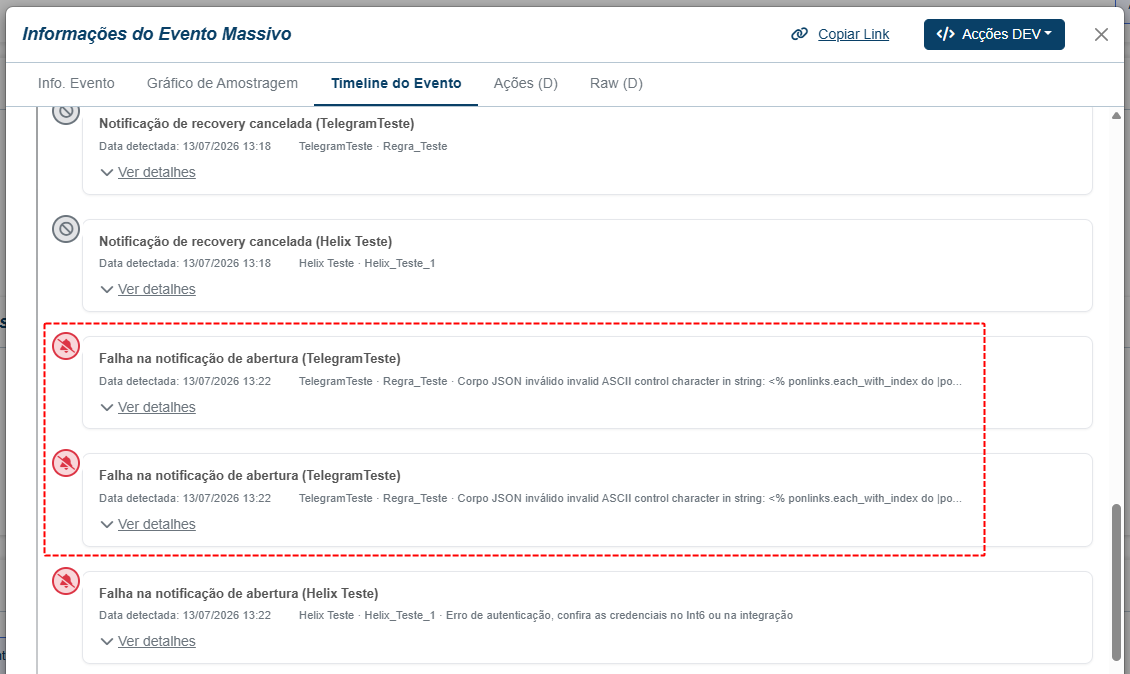Screen dimensions: 1130x674
Task: Go to the "Ações (D)" tab
Action: tap(525, 84)
